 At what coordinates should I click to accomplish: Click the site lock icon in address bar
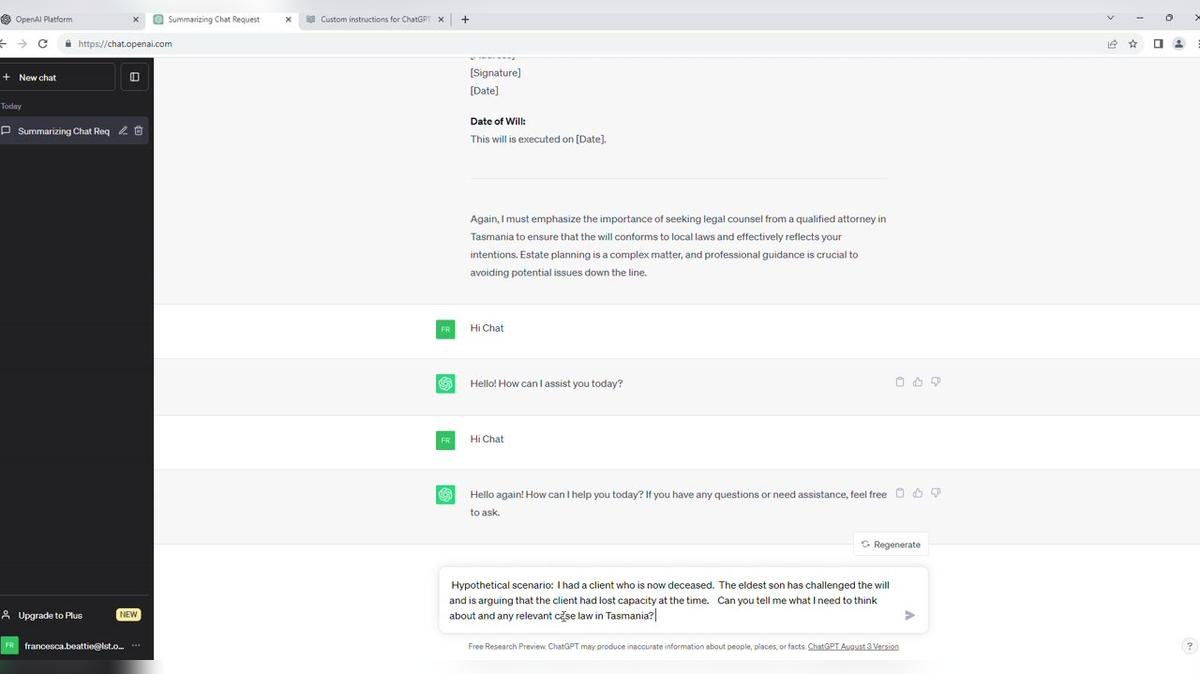[x=68, y=44]
